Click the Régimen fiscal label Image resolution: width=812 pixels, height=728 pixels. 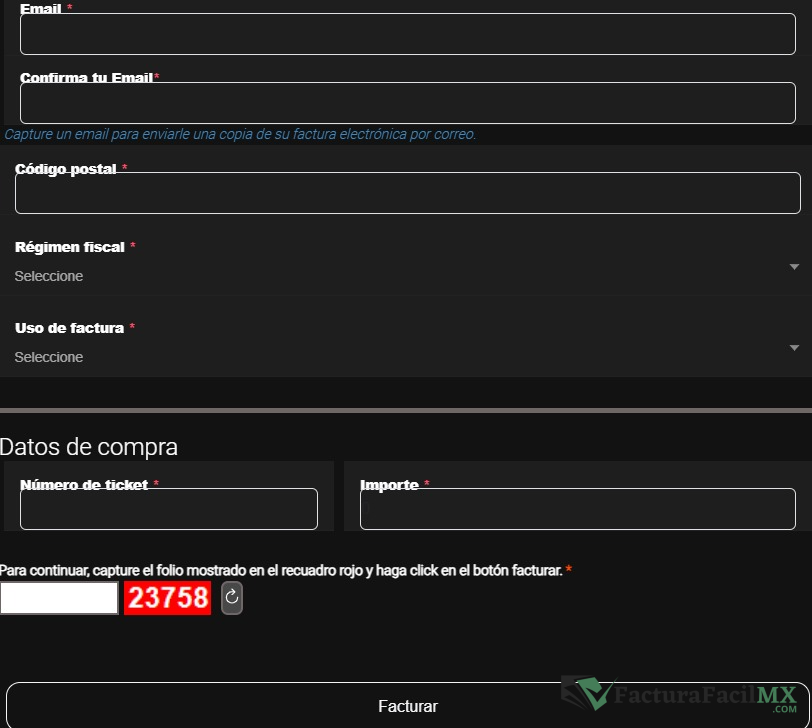pos(70,247)
